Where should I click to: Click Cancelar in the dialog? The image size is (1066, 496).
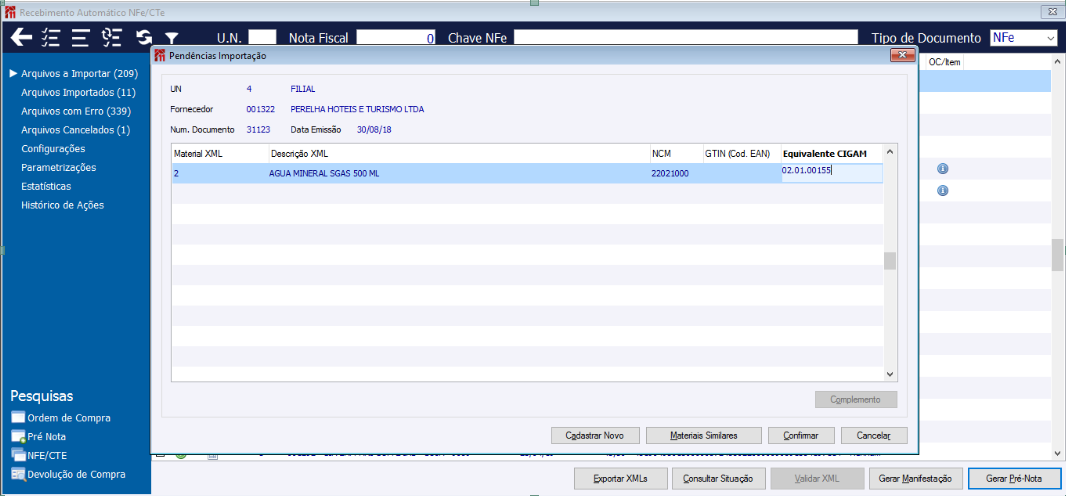coord(874,435)
